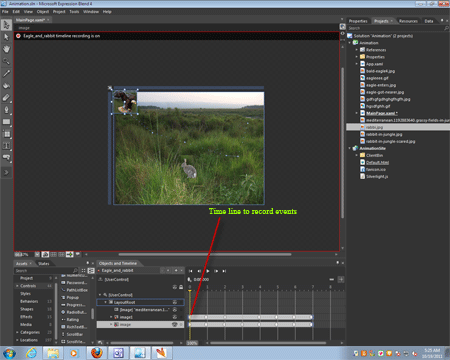Choose the Pan hand tool
Screen dimensions: 450x360
tap(6, 49)
